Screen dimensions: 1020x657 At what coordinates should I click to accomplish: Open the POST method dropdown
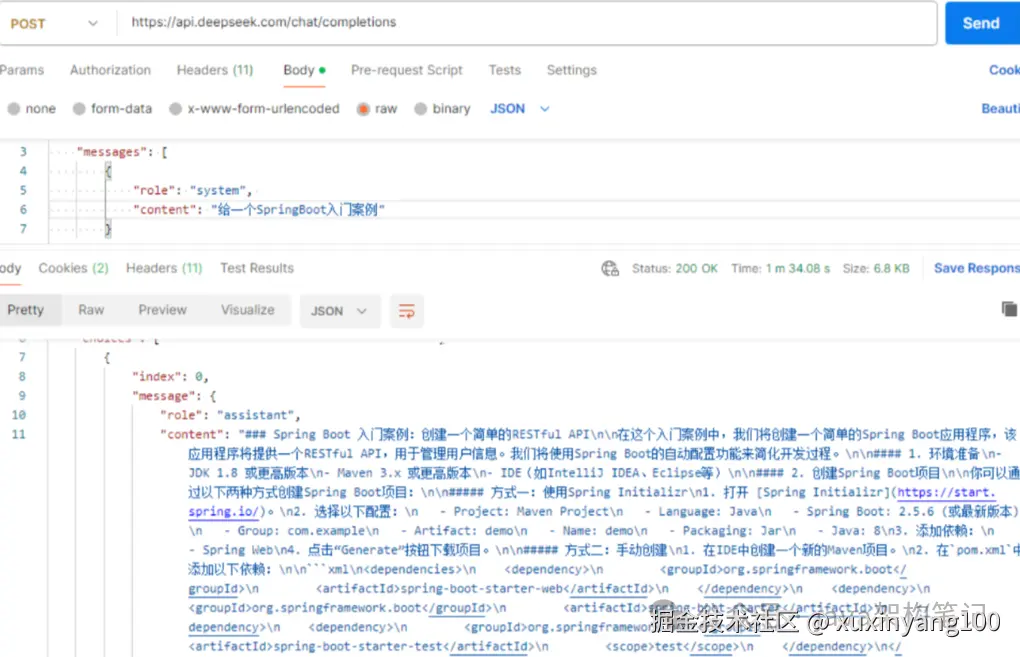click(54, 23)
